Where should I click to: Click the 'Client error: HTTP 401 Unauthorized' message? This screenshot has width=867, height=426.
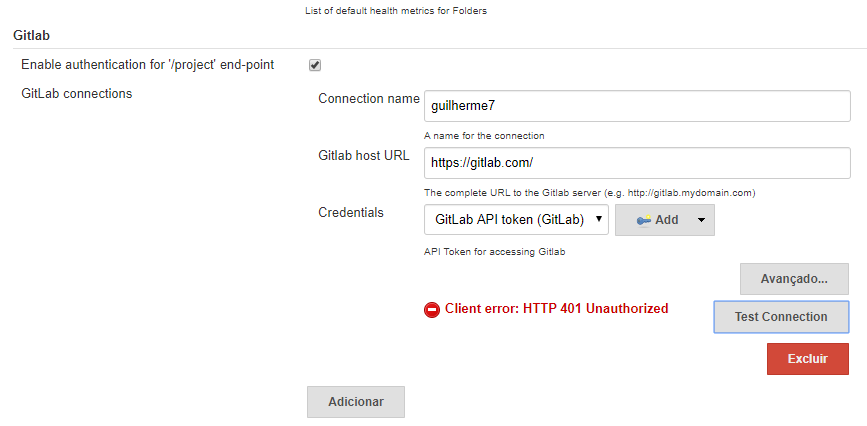click(x=557, y=309)
